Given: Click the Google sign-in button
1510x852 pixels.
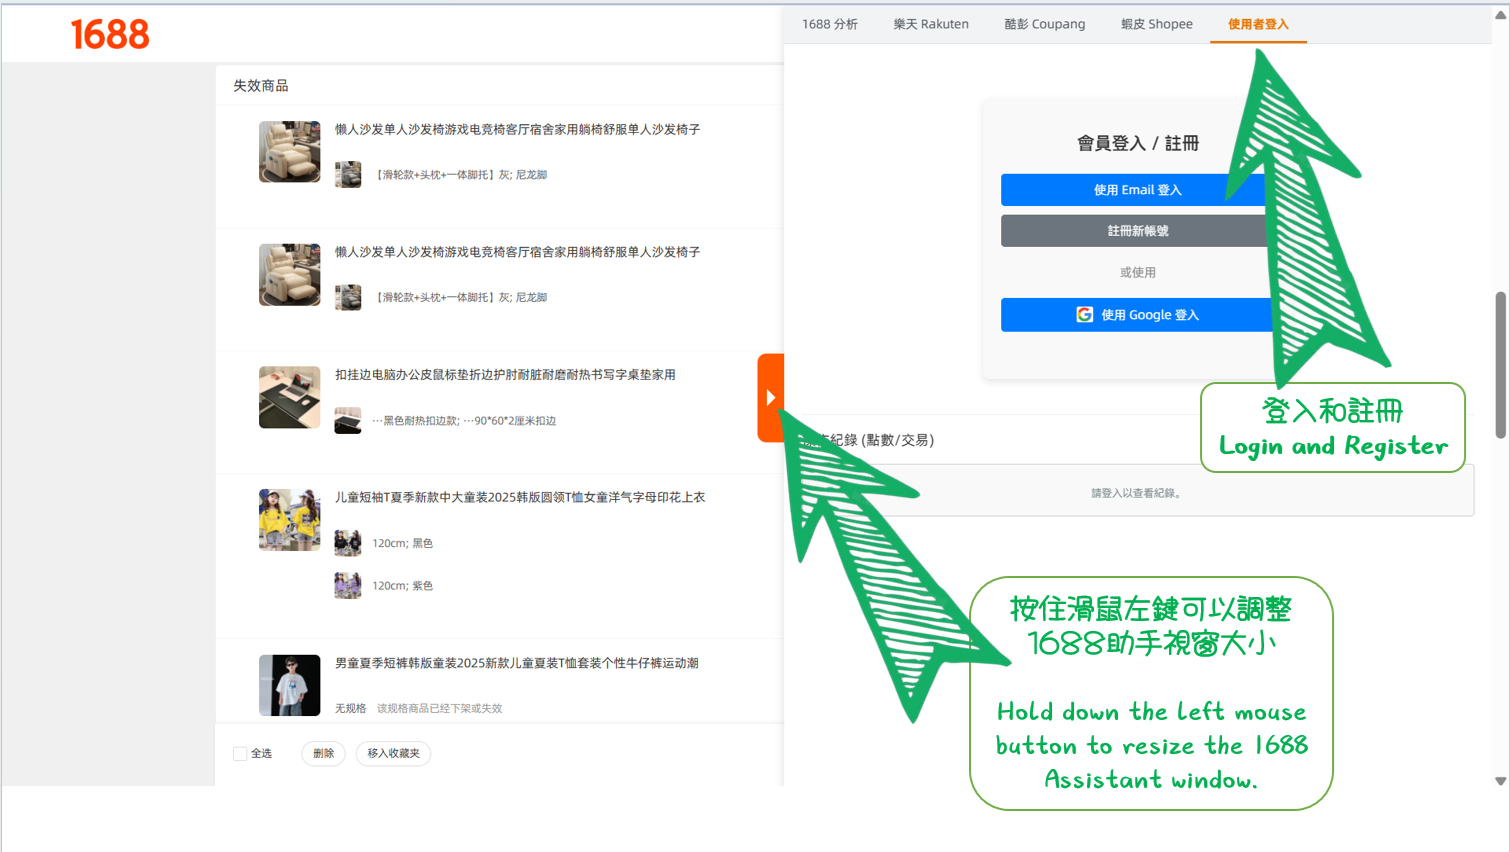Looking at the screenshot, I should [1136, 315].
